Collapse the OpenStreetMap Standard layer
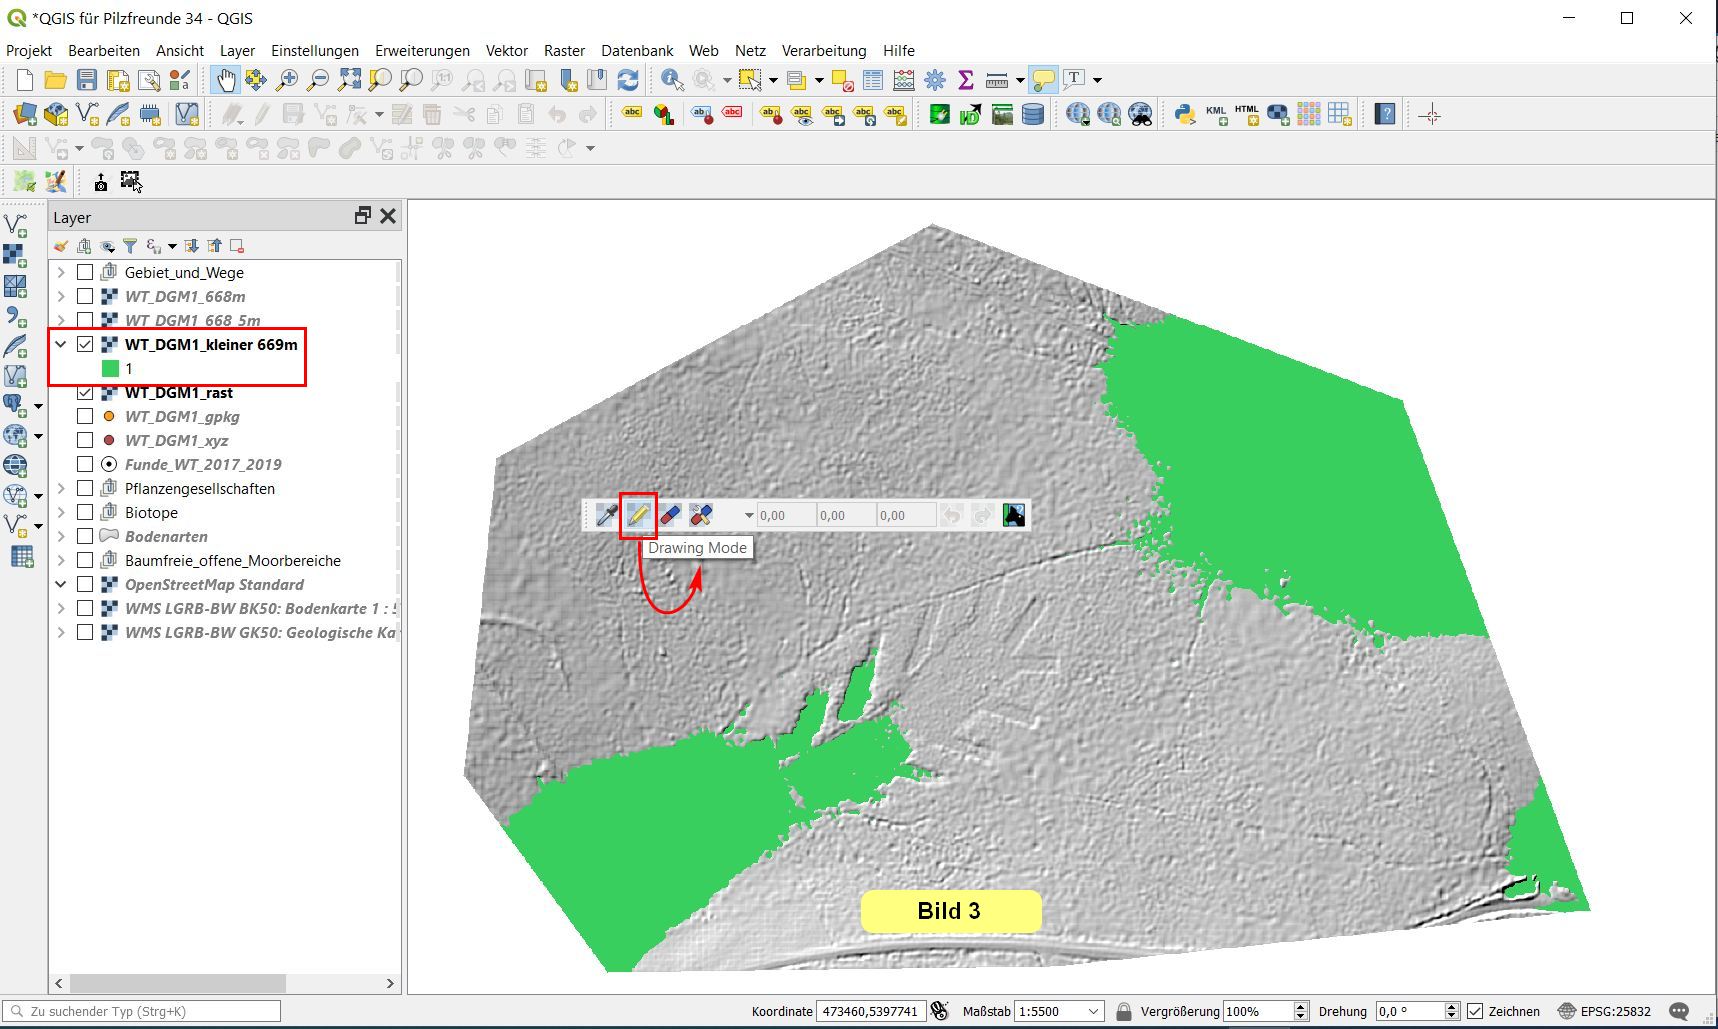1718x1029 pixels. [x=61, y=584]
